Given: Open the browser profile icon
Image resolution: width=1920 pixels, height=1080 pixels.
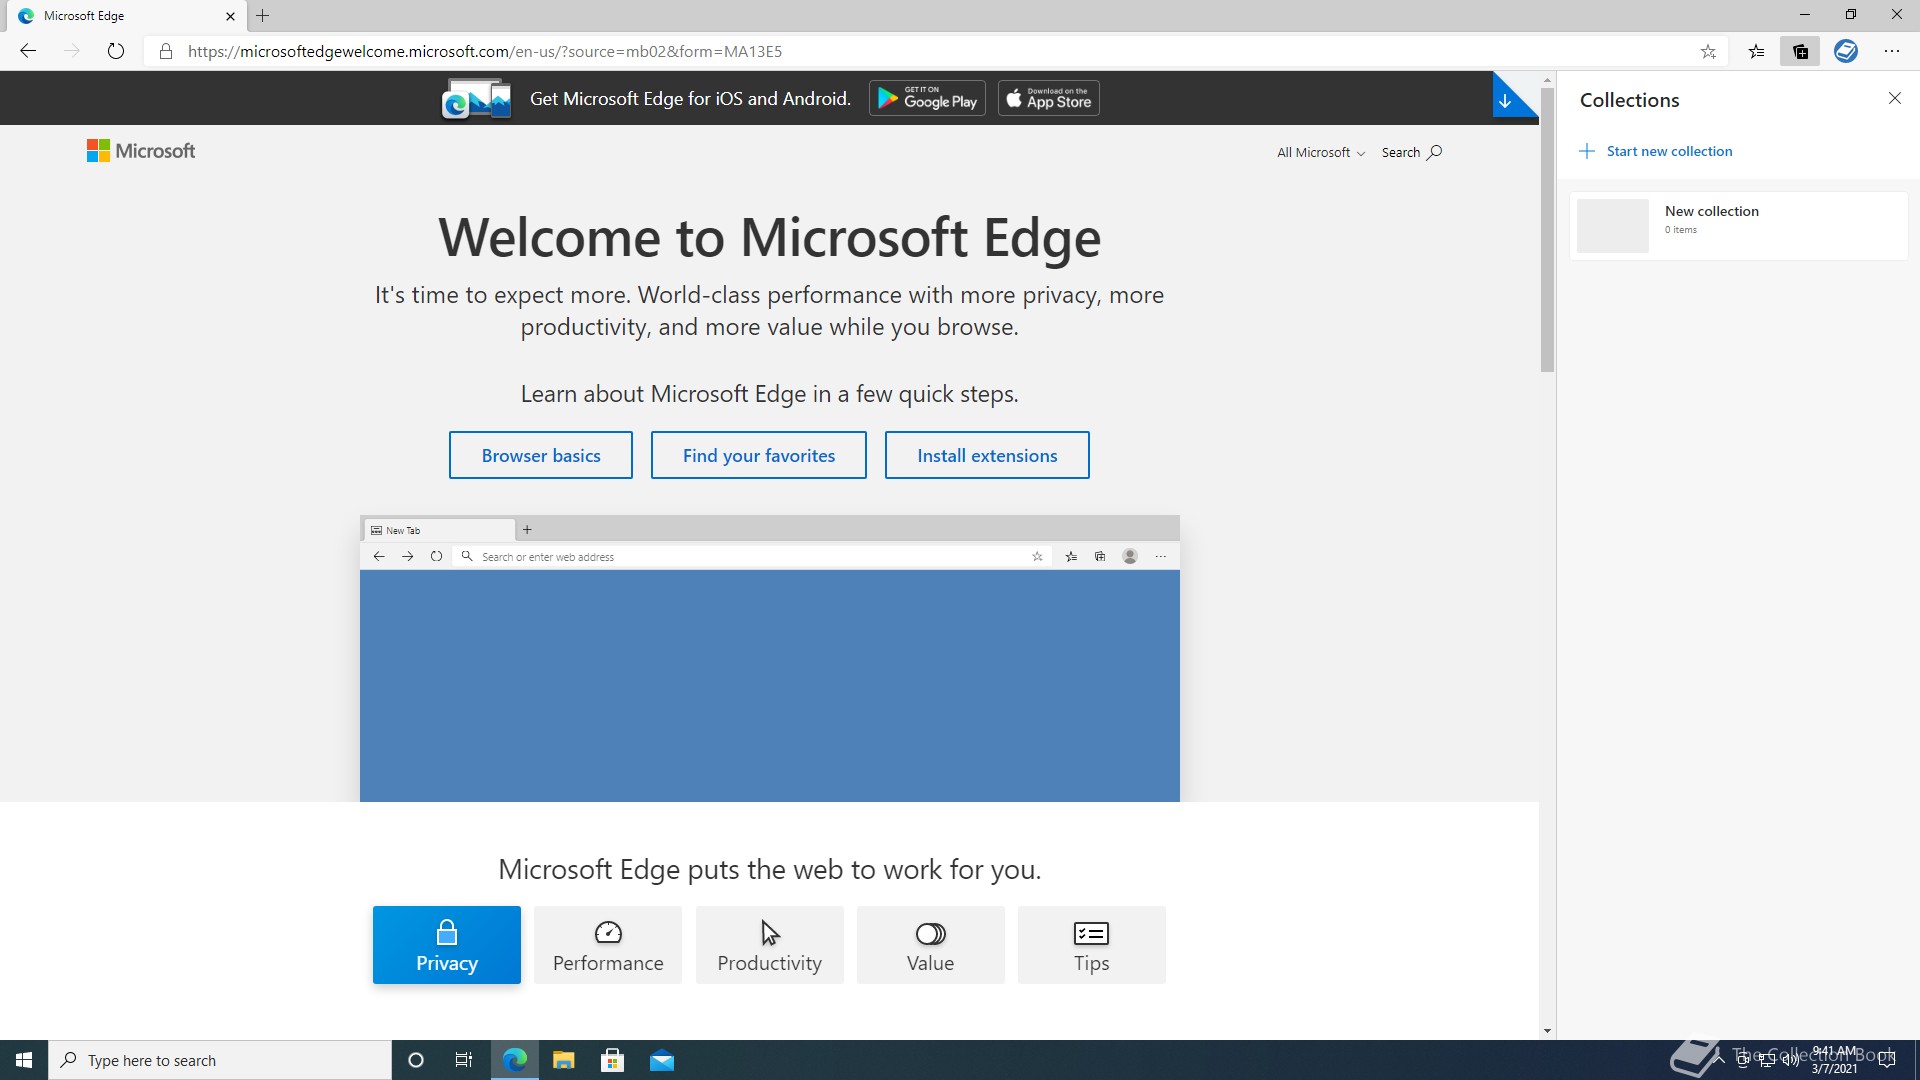Looking at the screenshot, I should [1846, 51].
